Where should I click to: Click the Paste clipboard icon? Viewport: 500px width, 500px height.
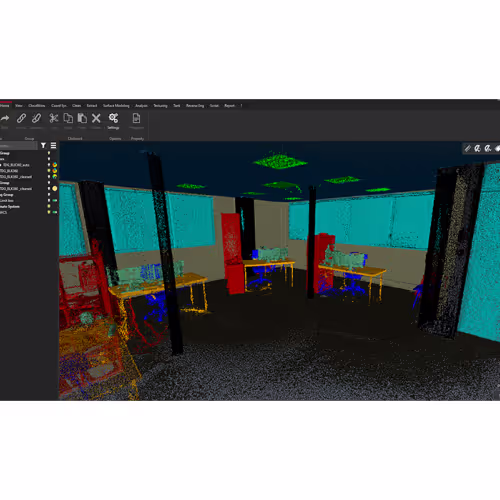point(82,118)
